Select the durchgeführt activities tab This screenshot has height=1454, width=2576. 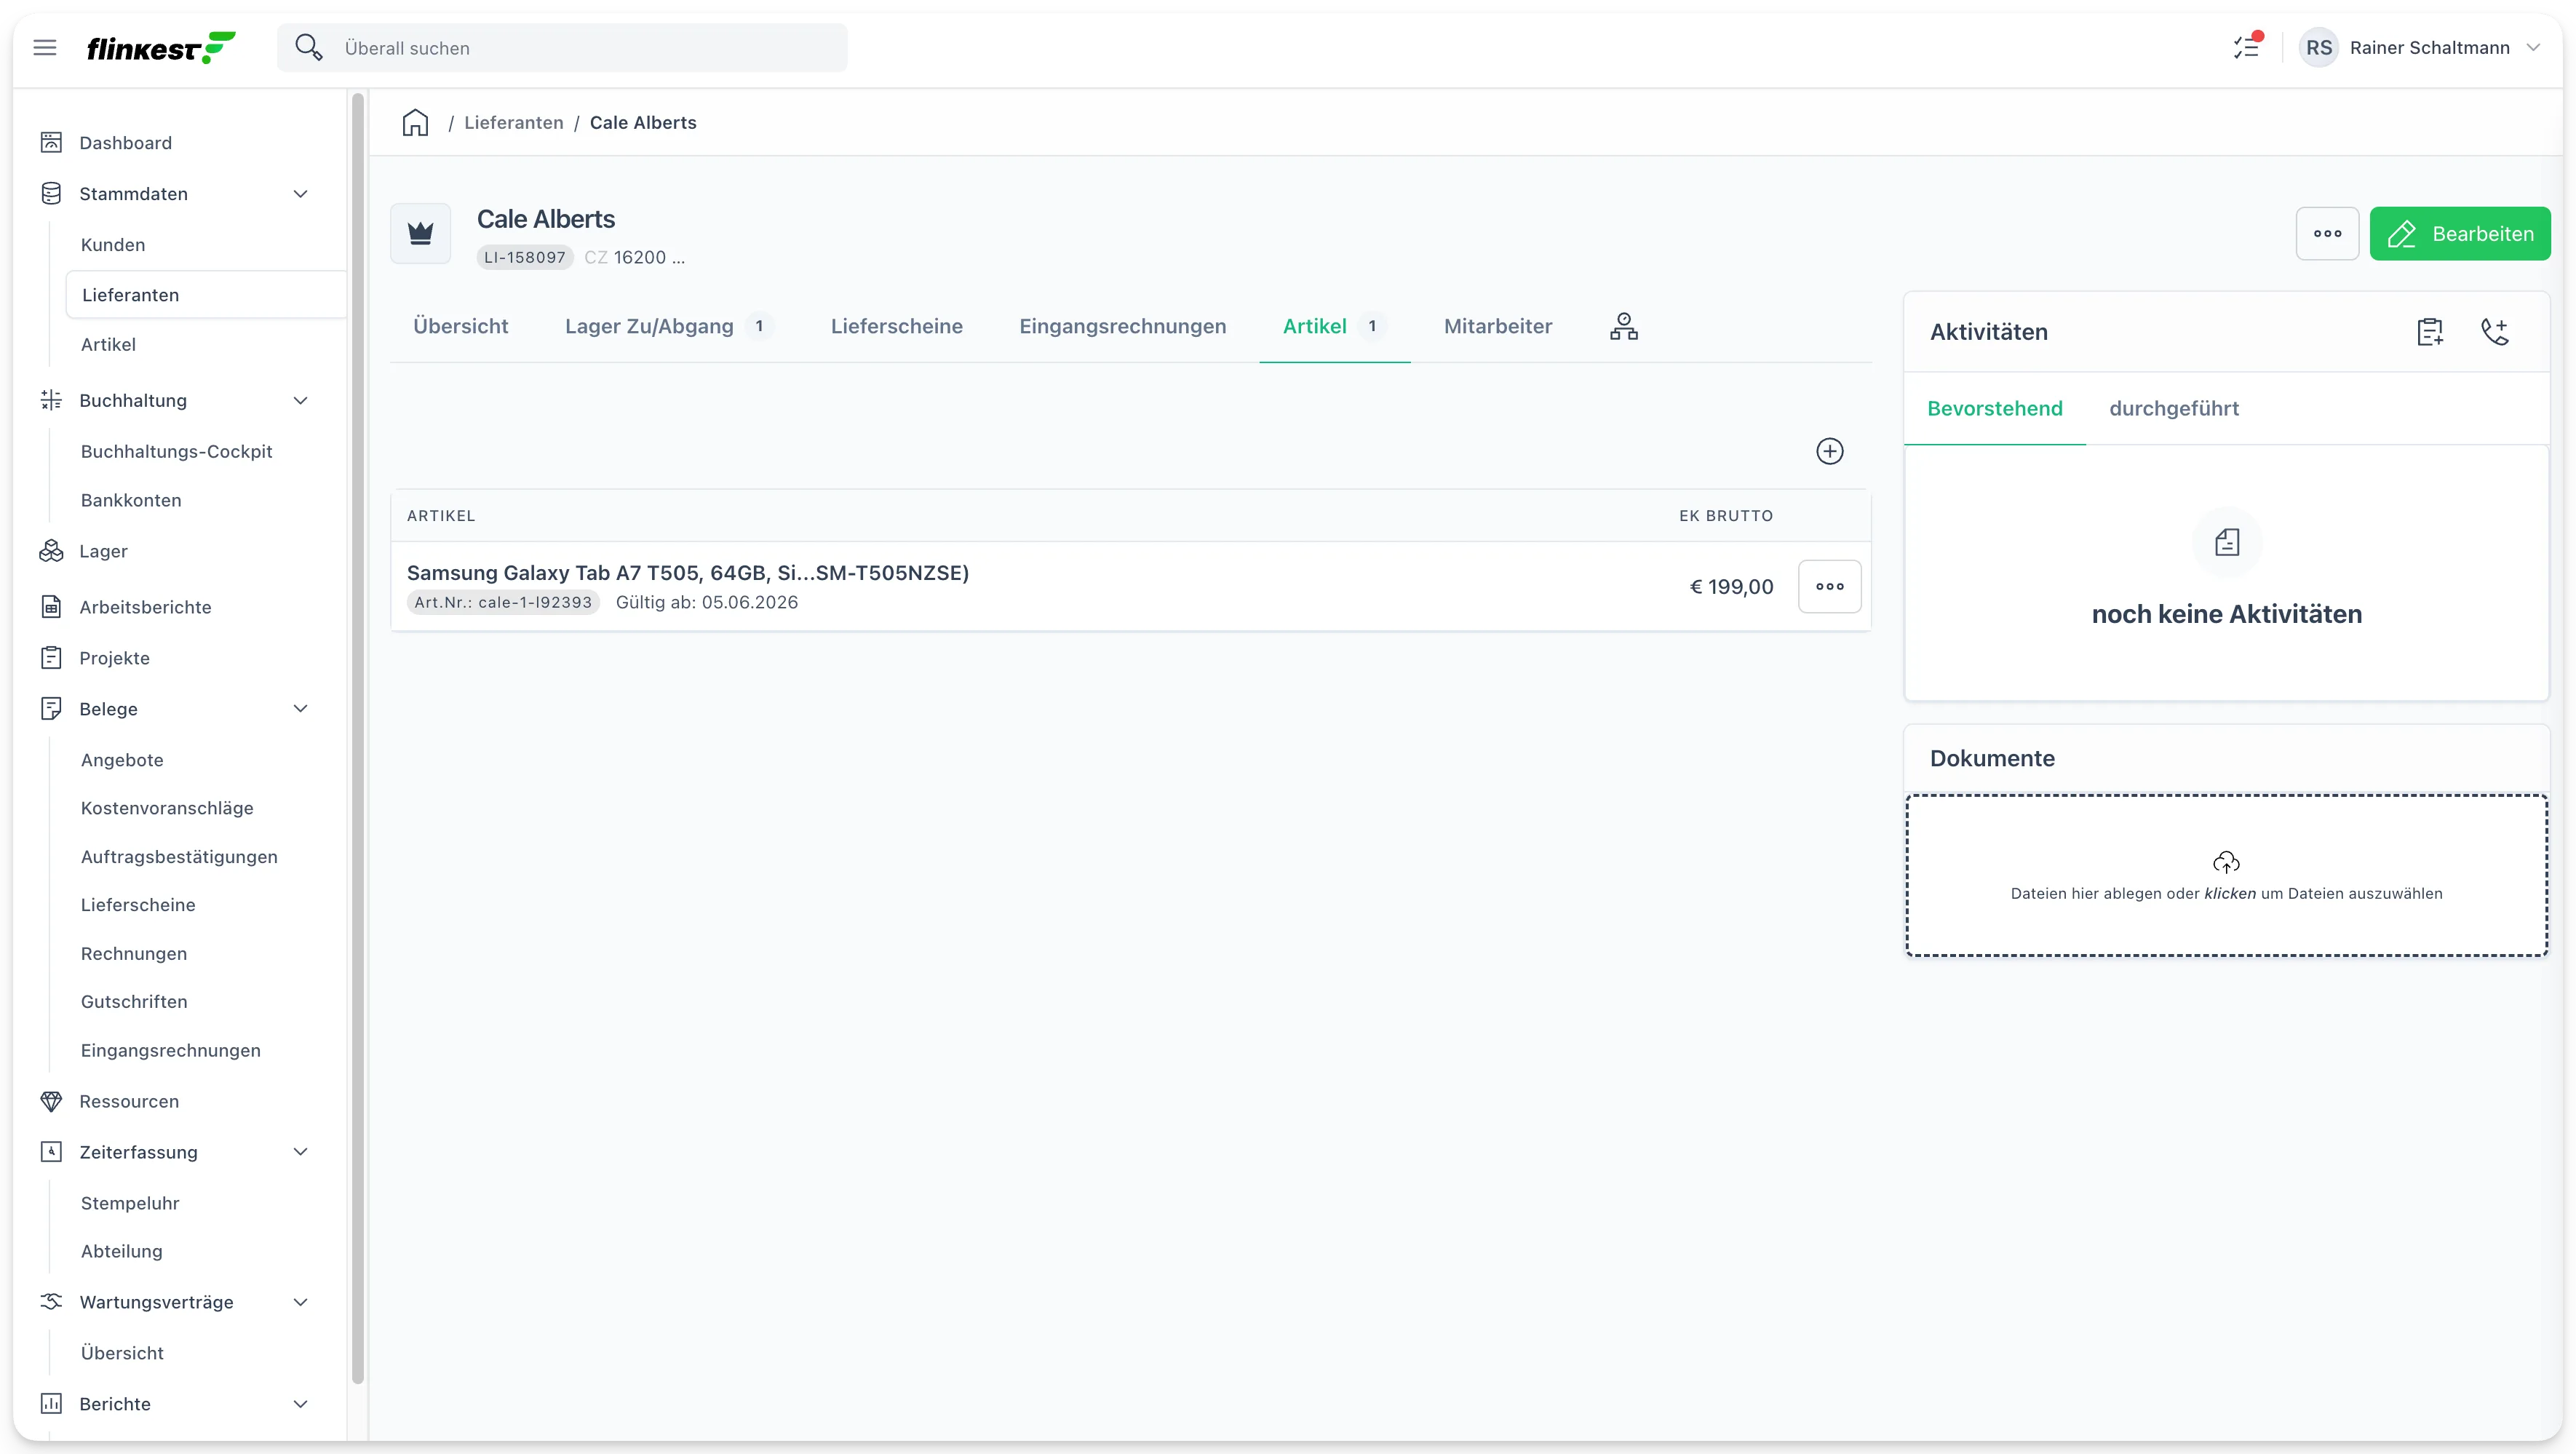(x=2173, y=408)
